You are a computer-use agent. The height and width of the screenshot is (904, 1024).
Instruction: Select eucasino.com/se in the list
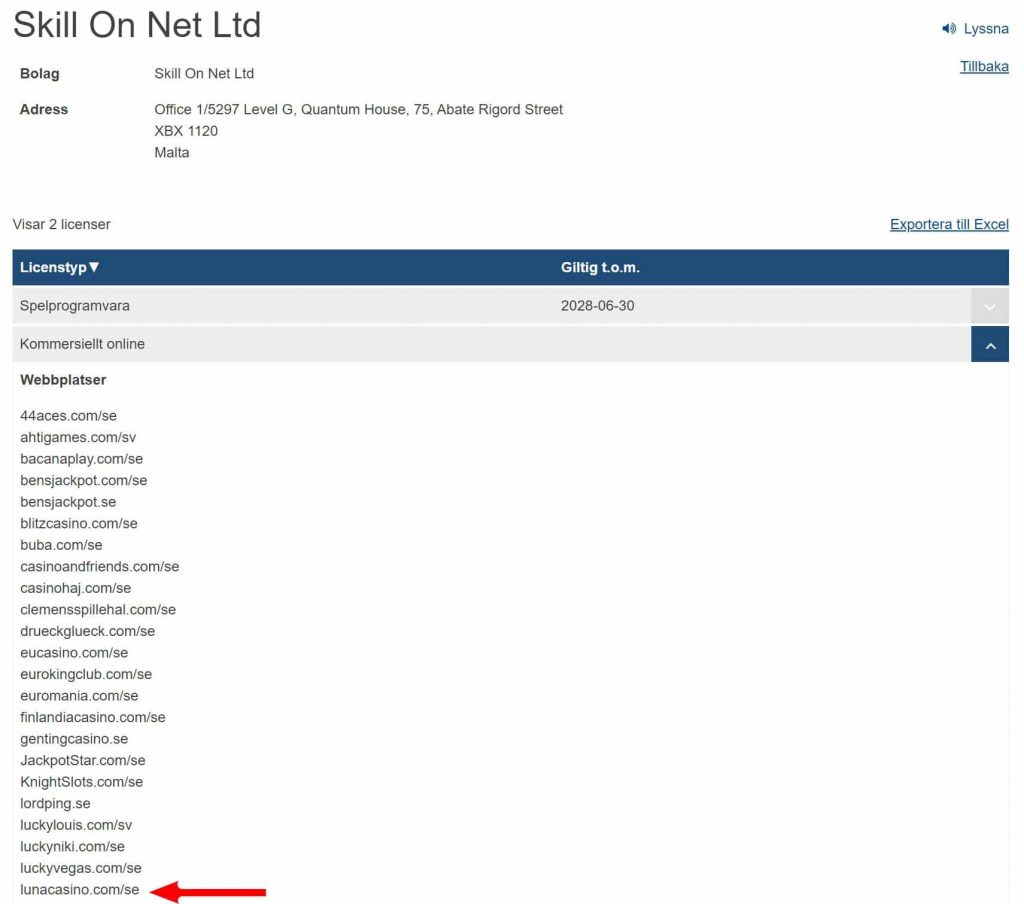(74, 653)
